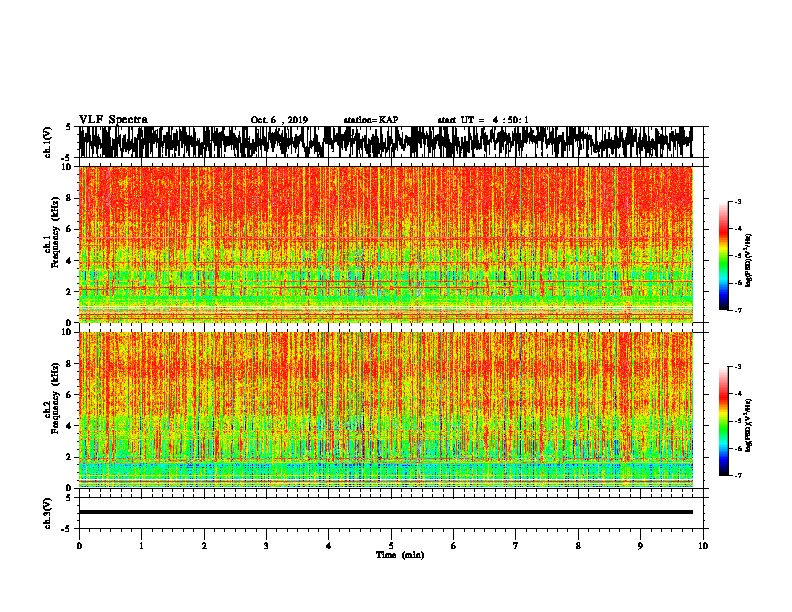Click the ch.2 spectrogram color scale bar
The height and width of the screenshot is (612, 792).
click(724, 421)
